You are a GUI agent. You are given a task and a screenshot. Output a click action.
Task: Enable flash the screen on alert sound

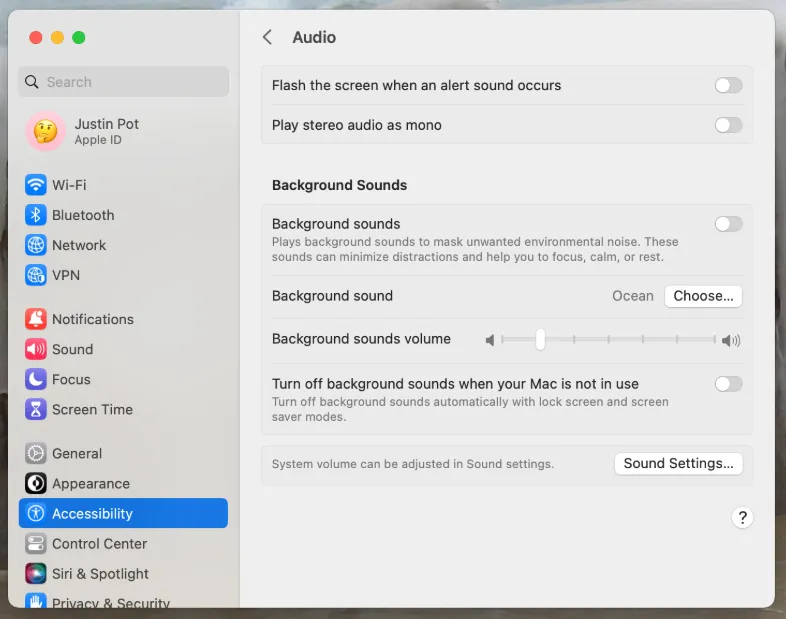(x=728, y=85)
